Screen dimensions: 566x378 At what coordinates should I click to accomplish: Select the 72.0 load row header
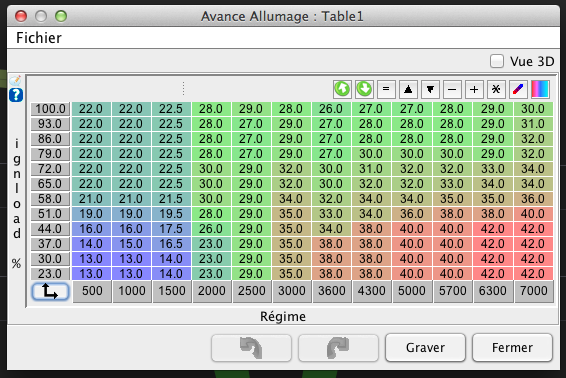pos(50,169)
